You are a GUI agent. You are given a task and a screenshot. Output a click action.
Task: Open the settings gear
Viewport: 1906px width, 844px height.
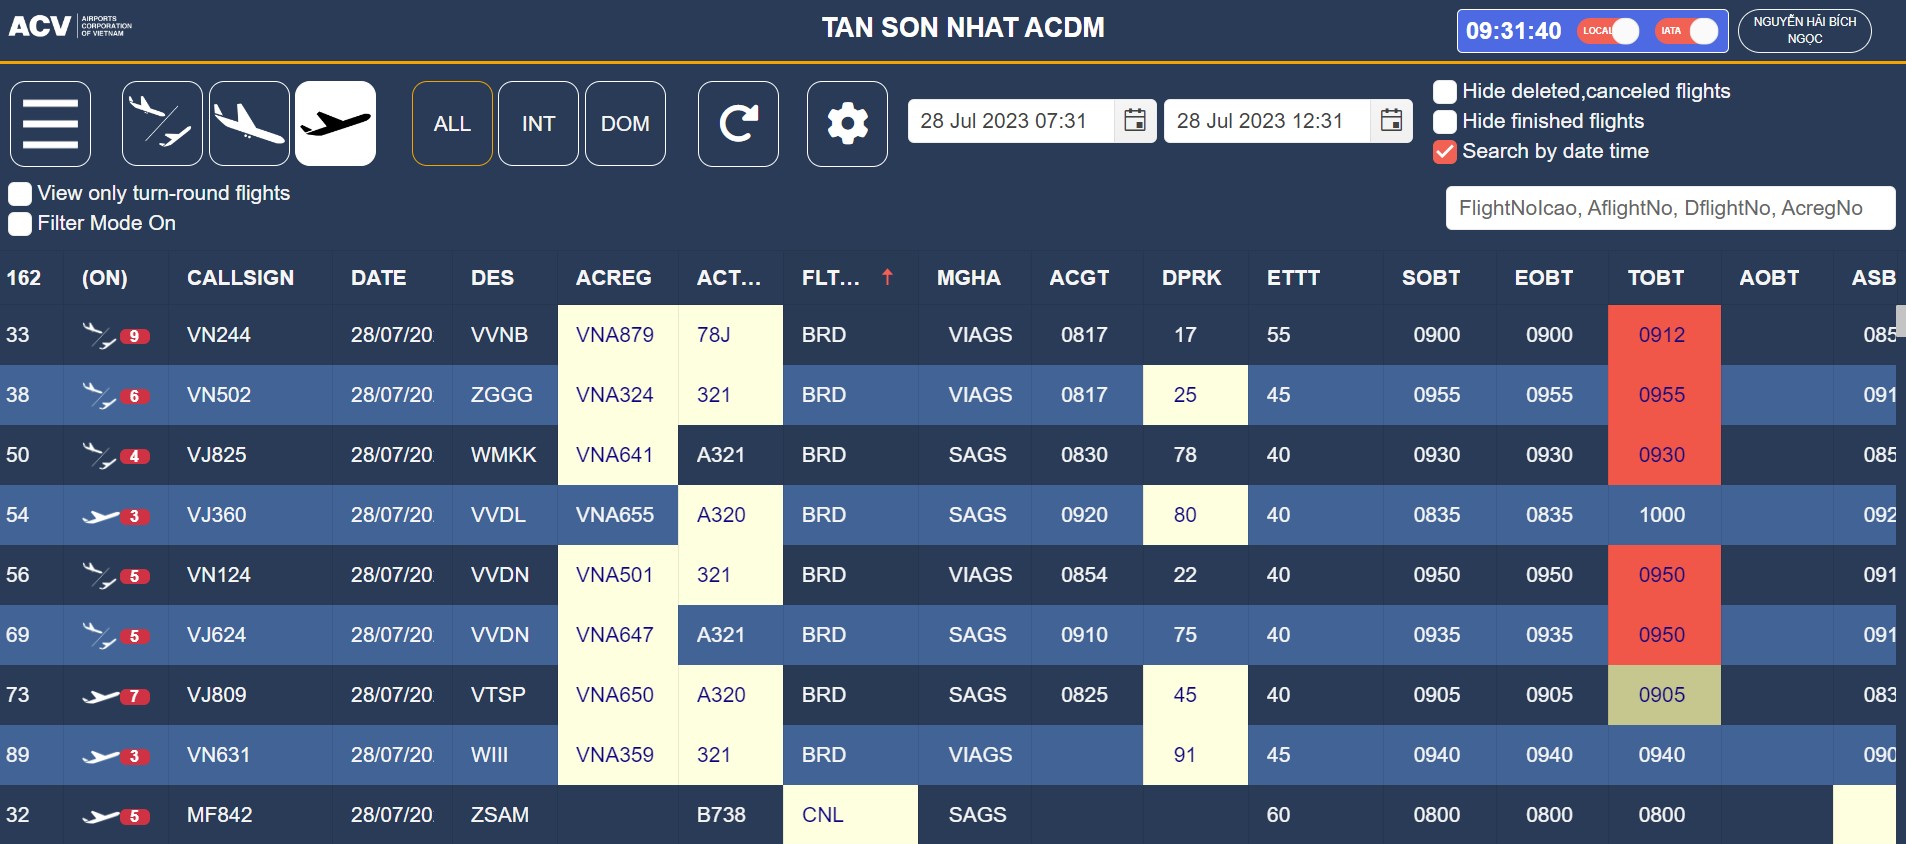coord(847,124)
